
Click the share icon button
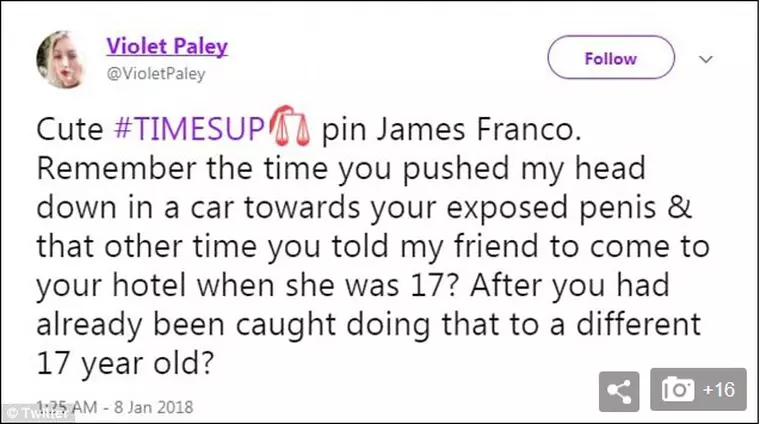[x=619, y=391]
